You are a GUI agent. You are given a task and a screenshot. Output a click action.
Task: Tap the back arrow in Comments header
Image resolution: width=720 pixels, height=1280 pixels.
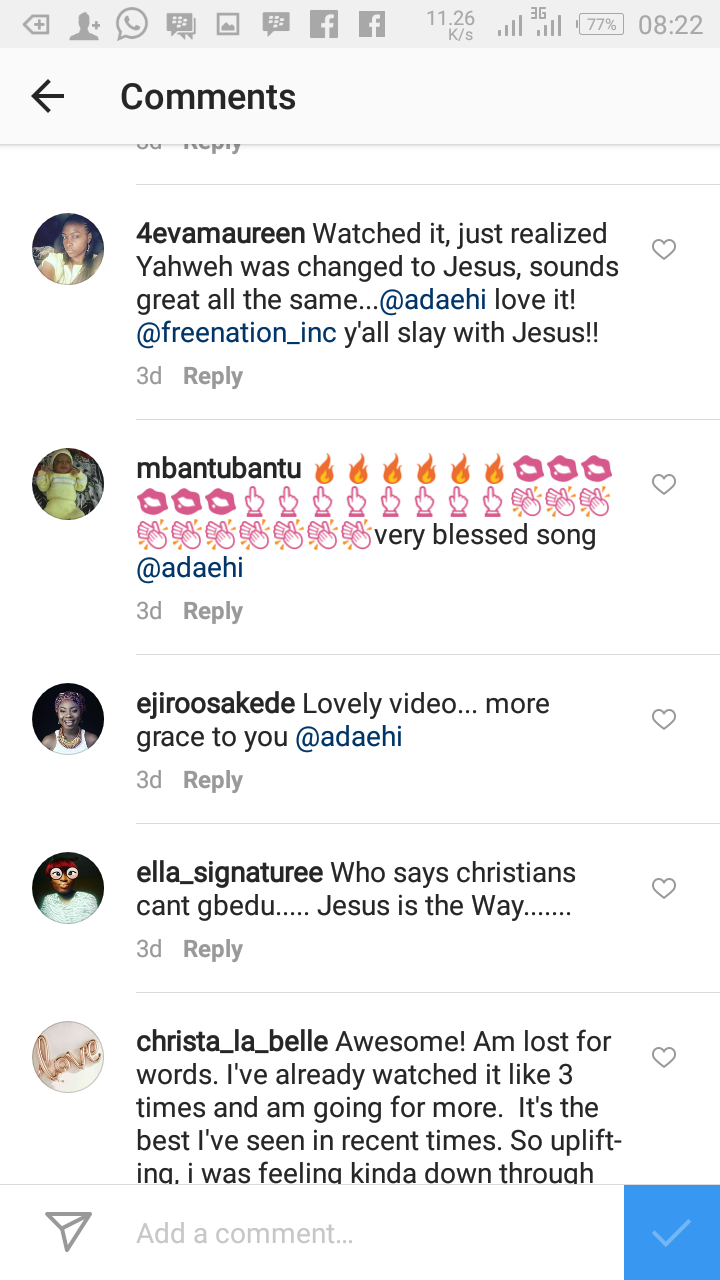pyautogui.click(x=47, y=96)
